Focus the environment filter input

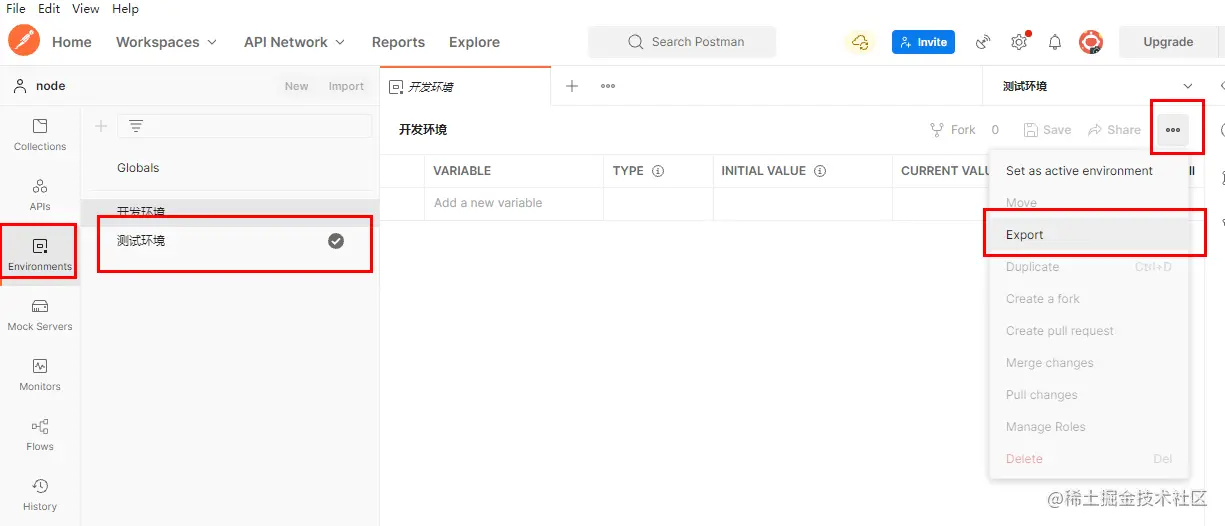(244, 126)
